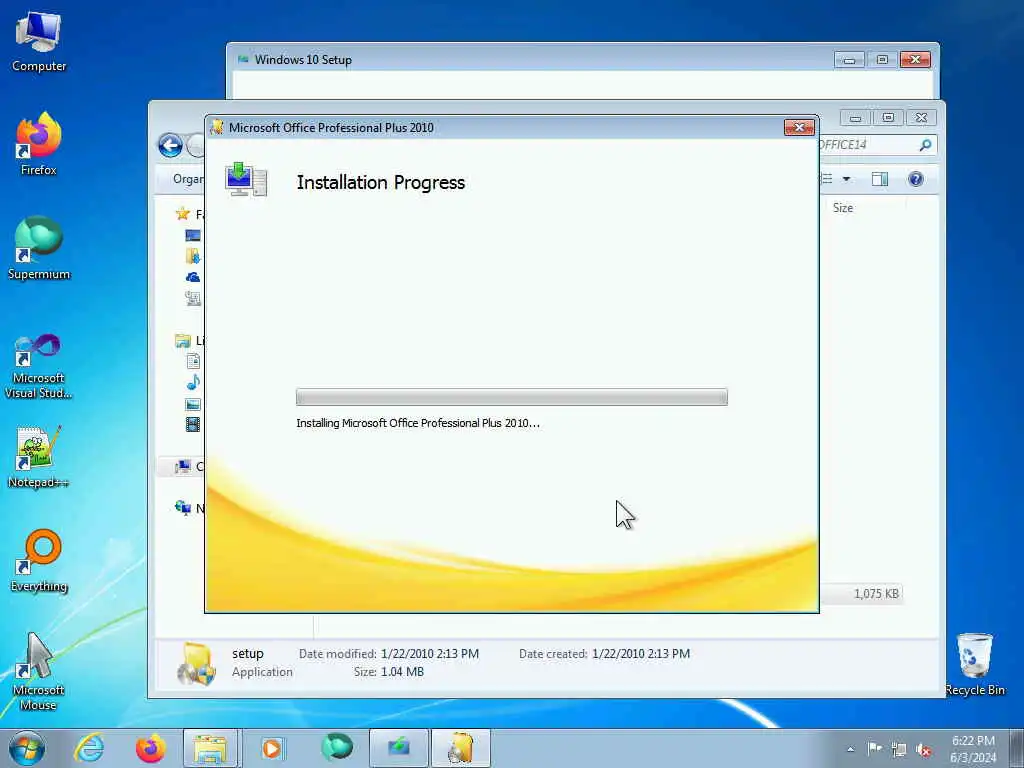This screenshot has width=1024, height=768.
Task: Close the Windows 10 Setup window
Action: 915,60
